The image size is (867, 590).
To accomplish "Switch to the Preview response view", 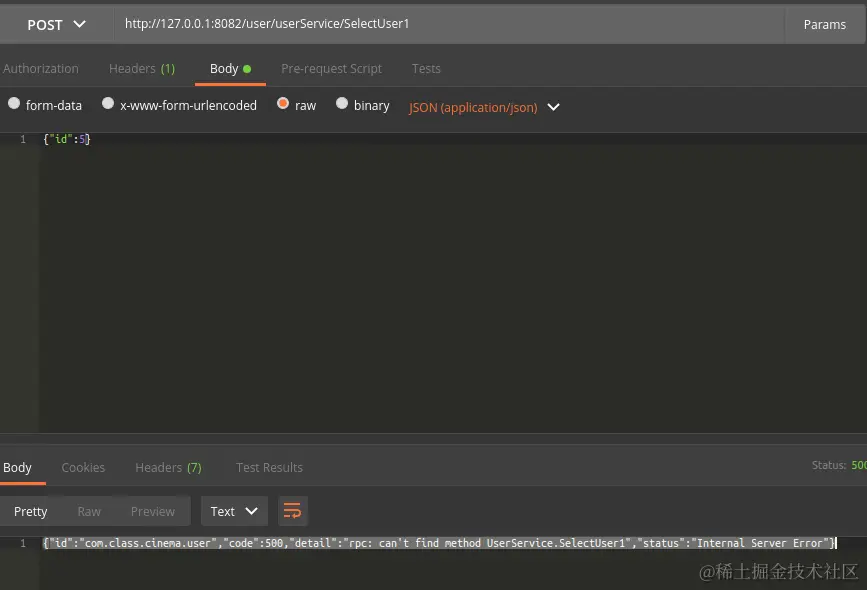I will tap(152, 511).
